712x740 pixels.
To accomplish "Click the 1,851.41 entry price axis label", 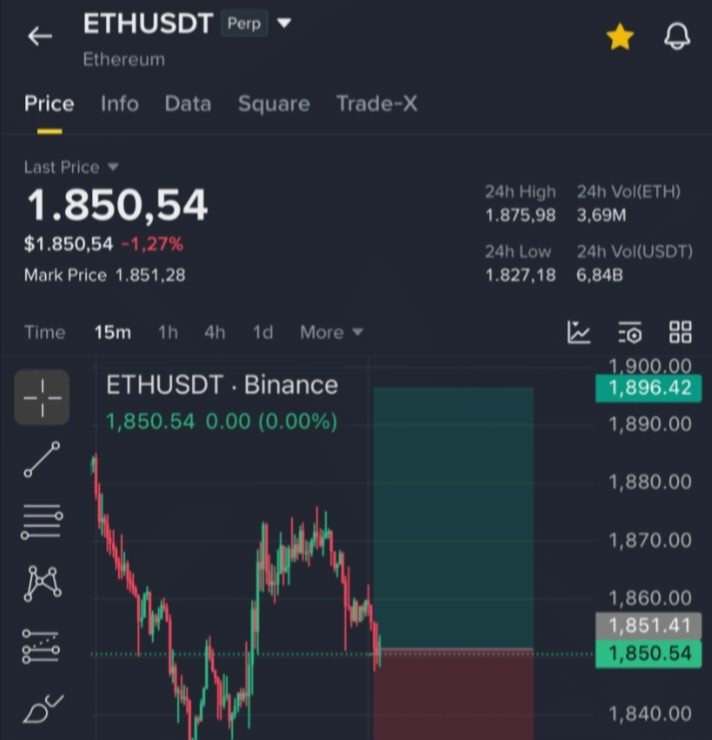I will coord(648,626).
